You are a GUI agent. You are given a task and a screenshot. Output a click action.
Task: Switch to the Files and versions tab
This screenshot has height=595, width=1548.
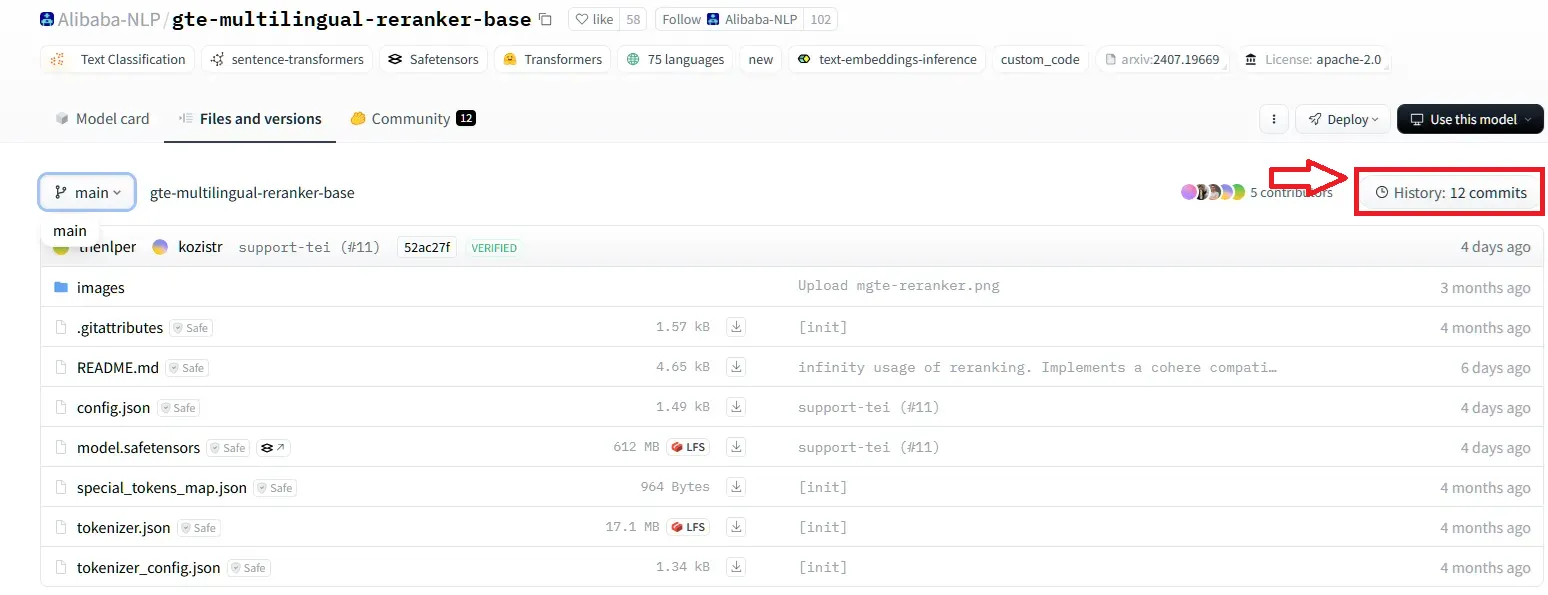pyautogui.click(x=250, y=118)
